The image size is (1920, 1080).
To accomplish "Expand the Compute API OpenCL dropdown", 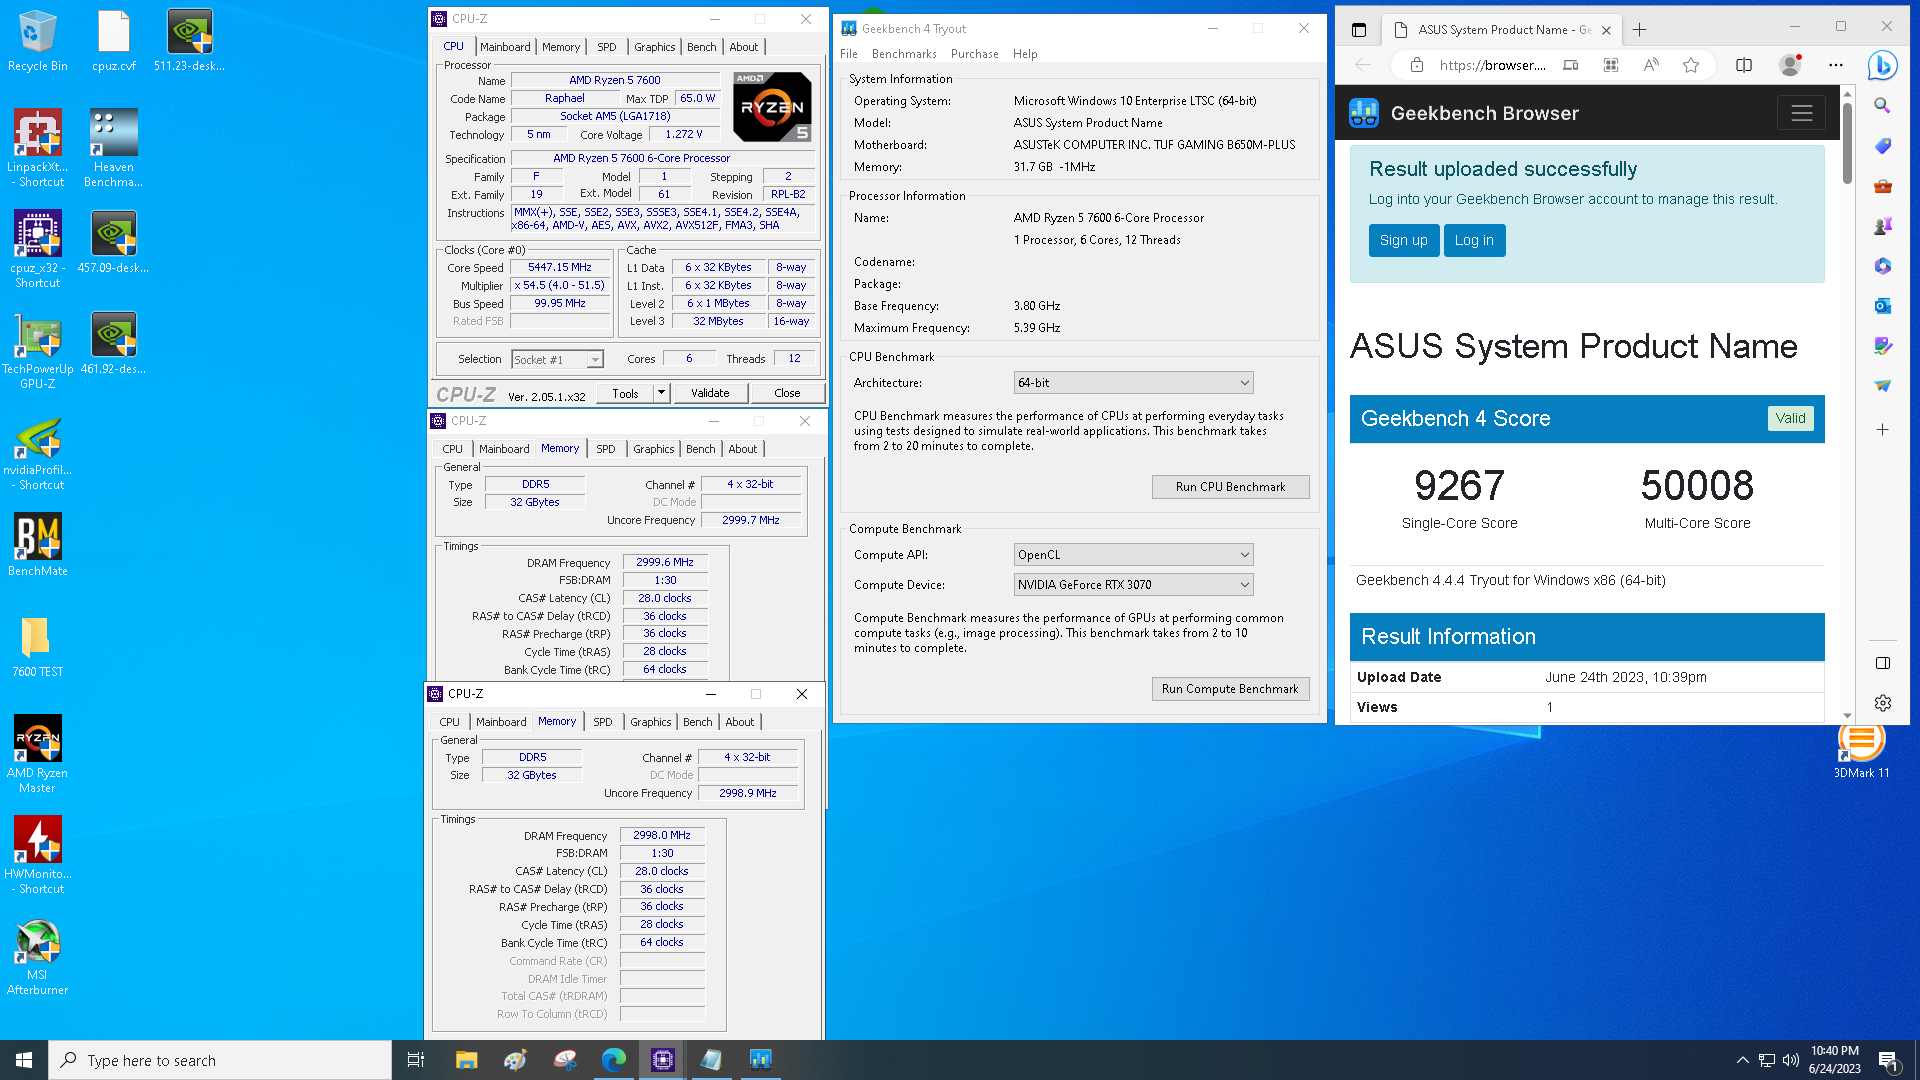I will (1133, 555).
